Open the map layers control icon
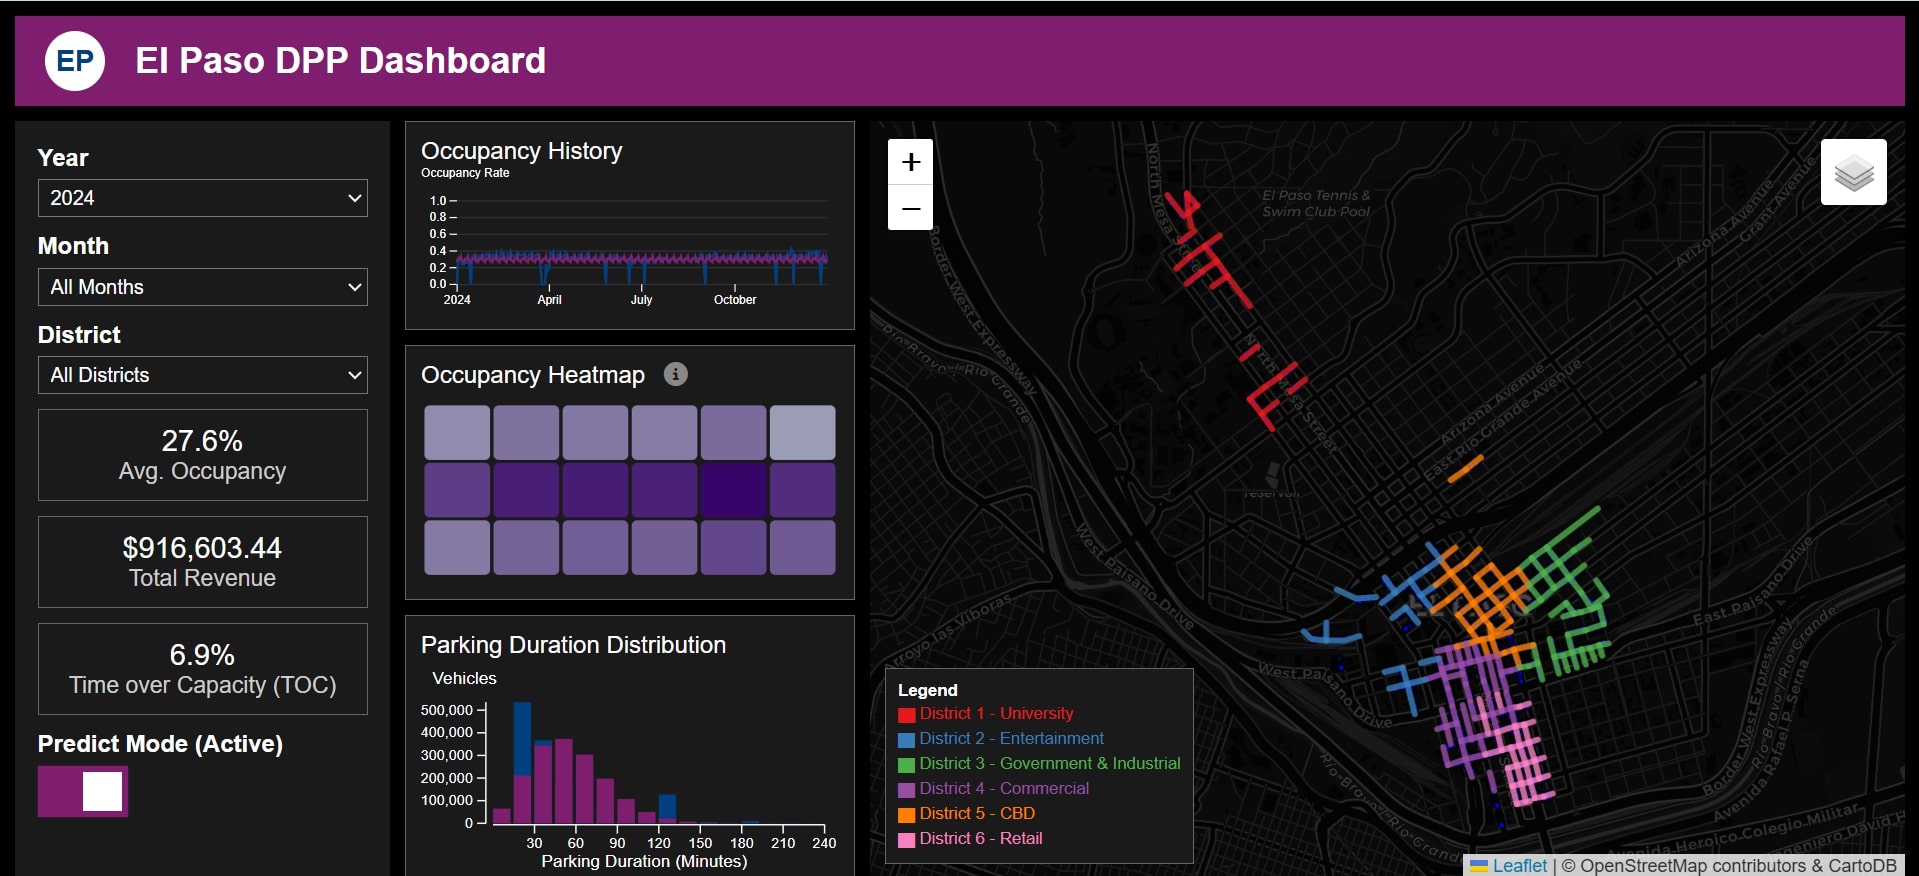This screenshot has height=876, width=1919. [1853, 172]
